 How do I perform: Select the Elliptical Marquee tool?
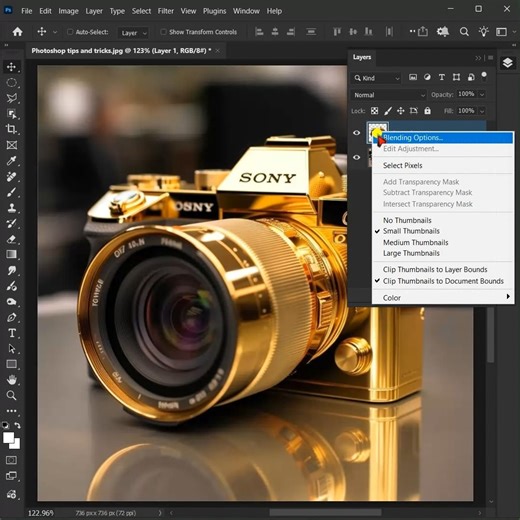click(12, 83)
